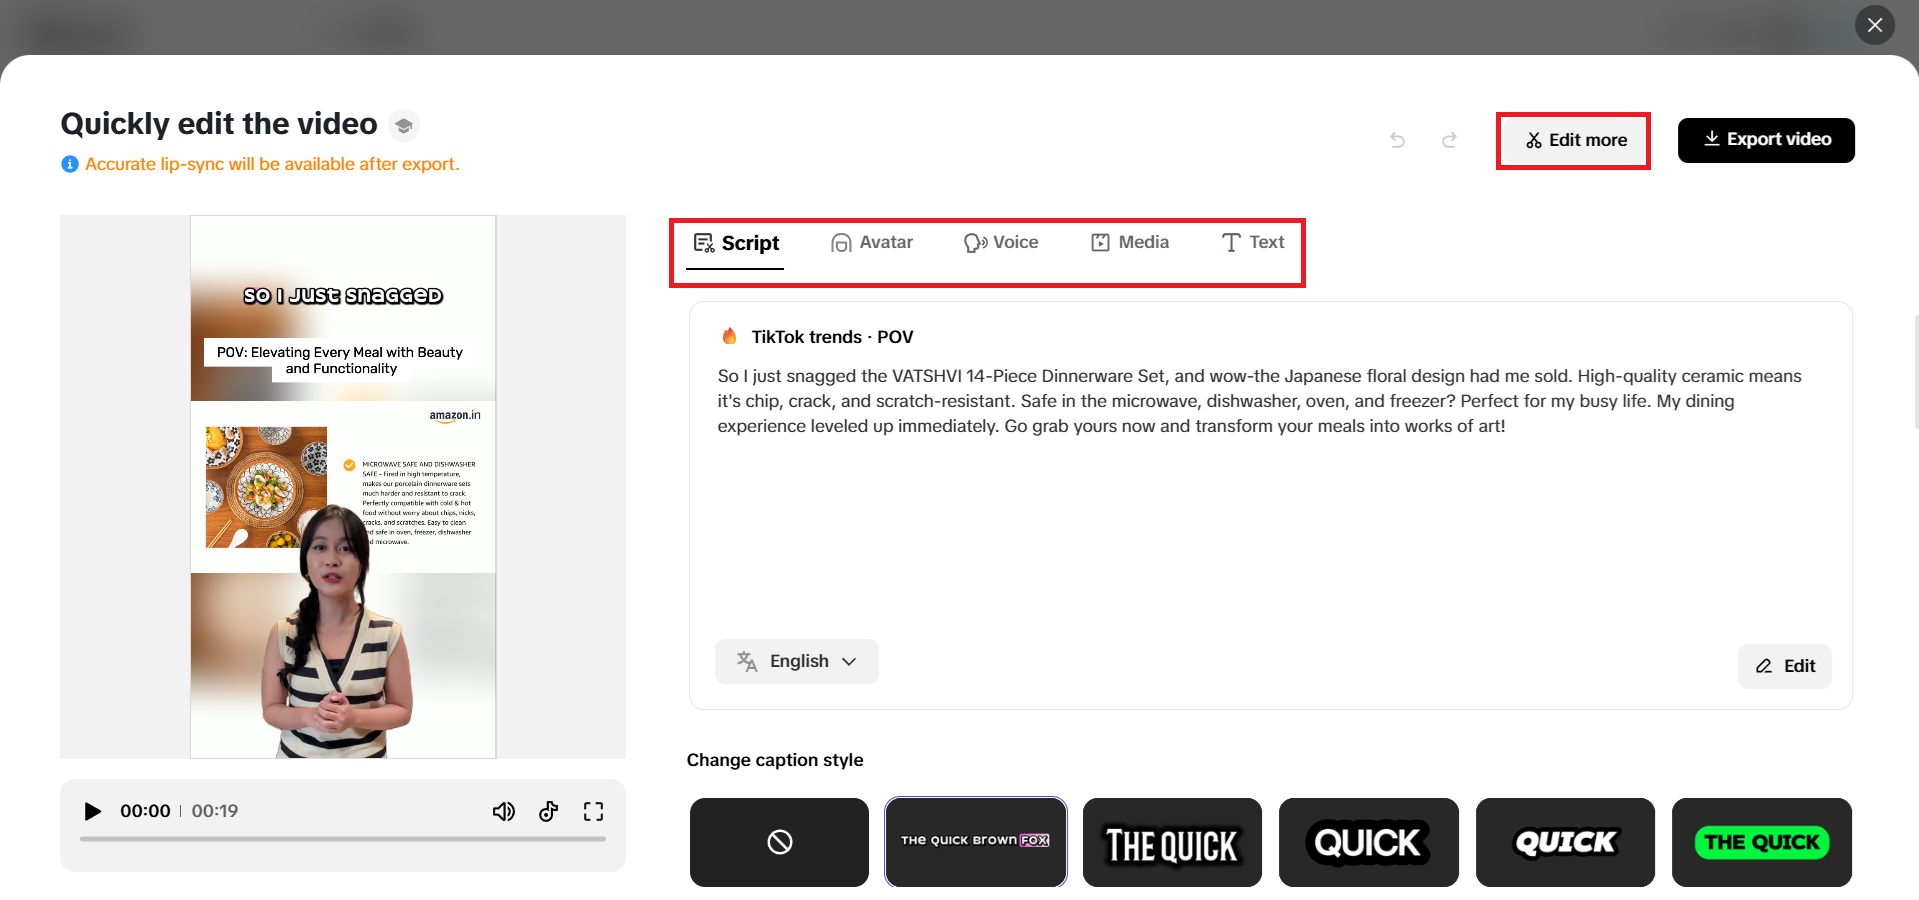Select the no-caption style option

pyautogui.click(x=779, y=842)
